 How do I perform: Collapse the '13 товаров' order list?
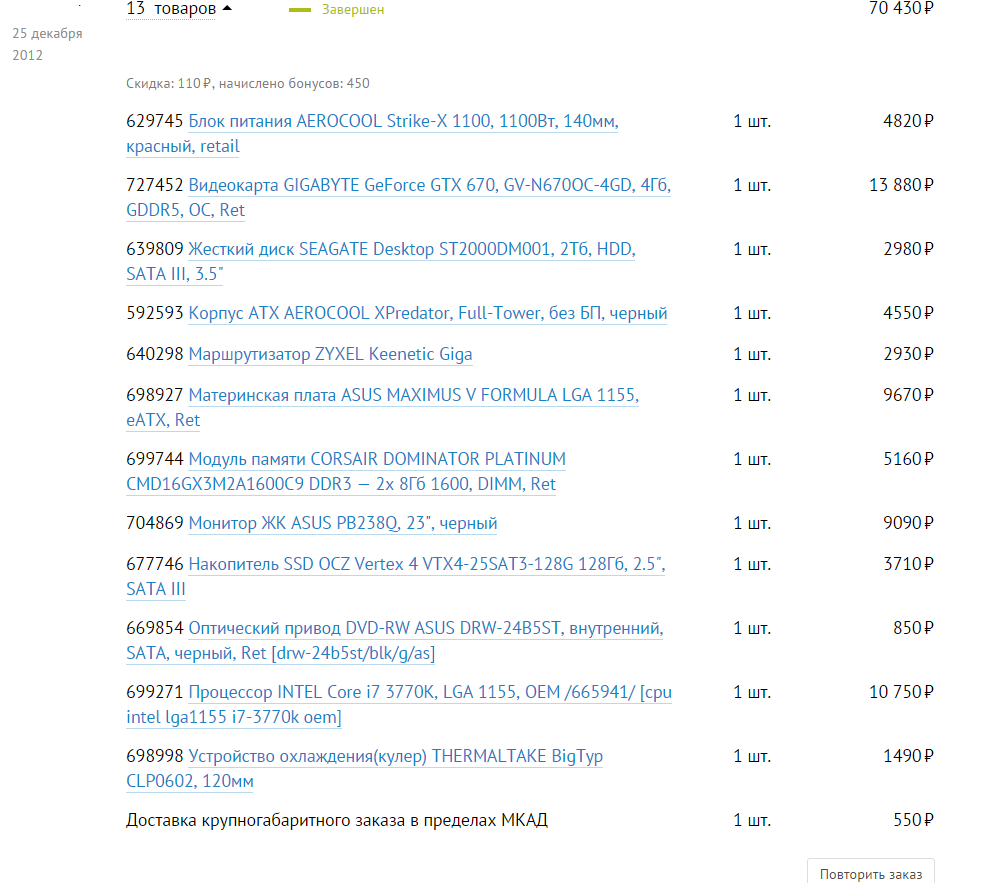(x=179, y=9)
